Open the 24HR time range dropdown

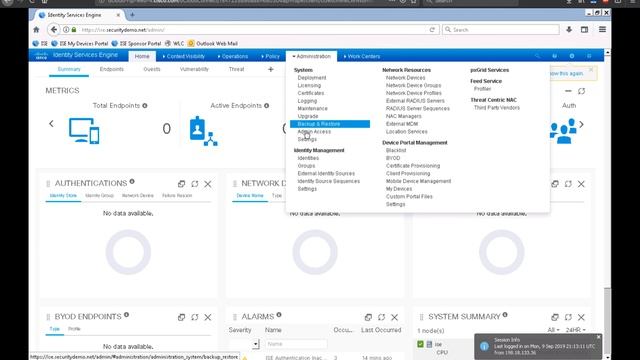[x=576, y=330]
